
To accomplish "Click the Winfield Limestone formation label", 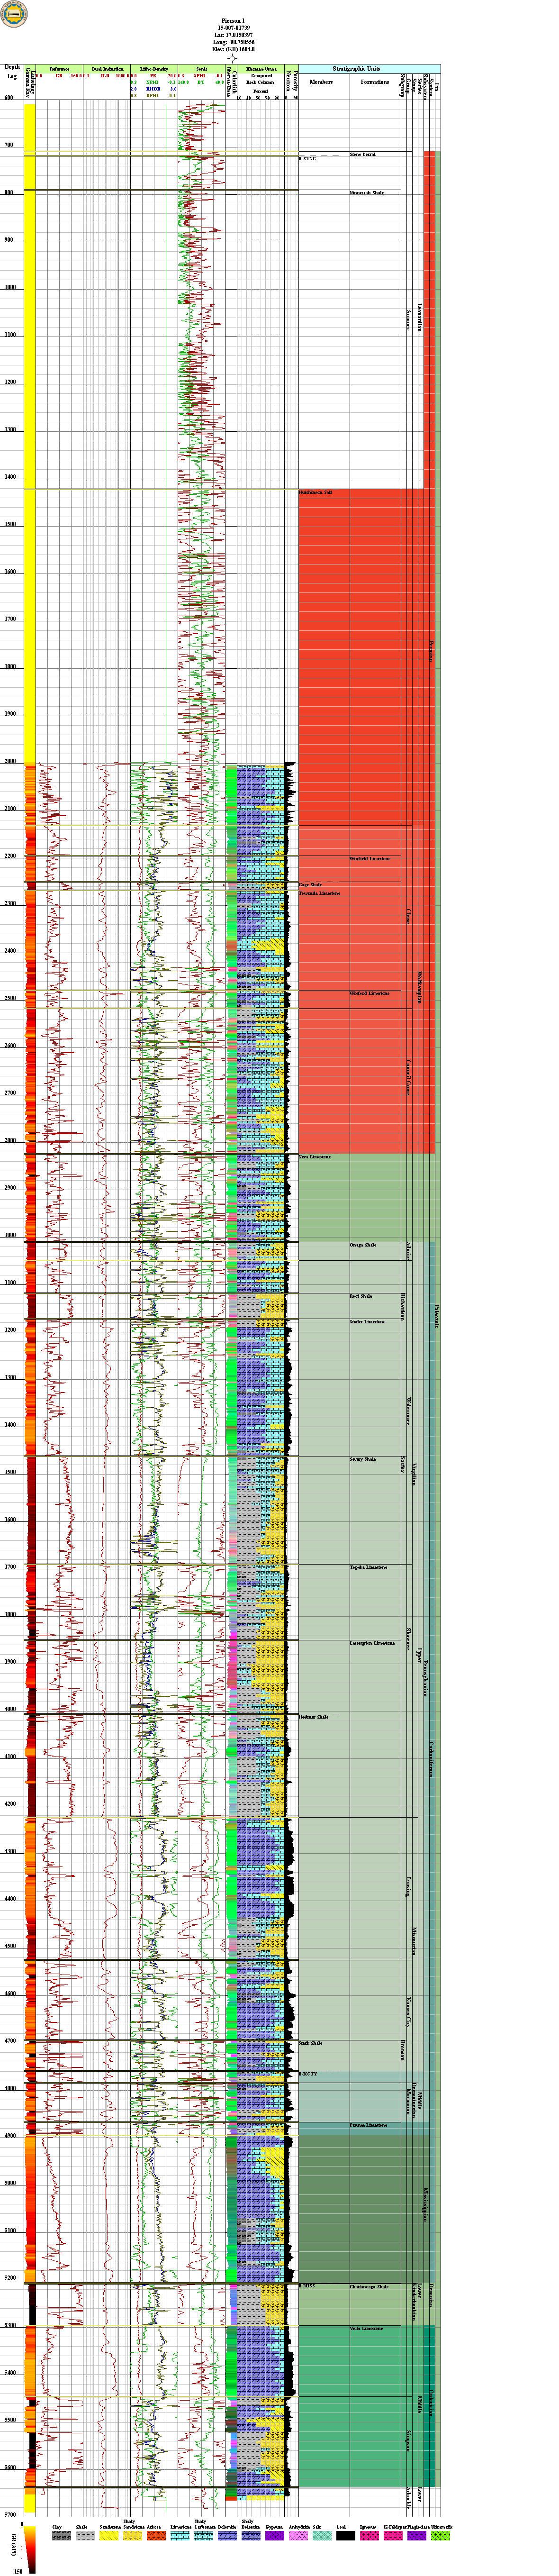I will (370, 858).
